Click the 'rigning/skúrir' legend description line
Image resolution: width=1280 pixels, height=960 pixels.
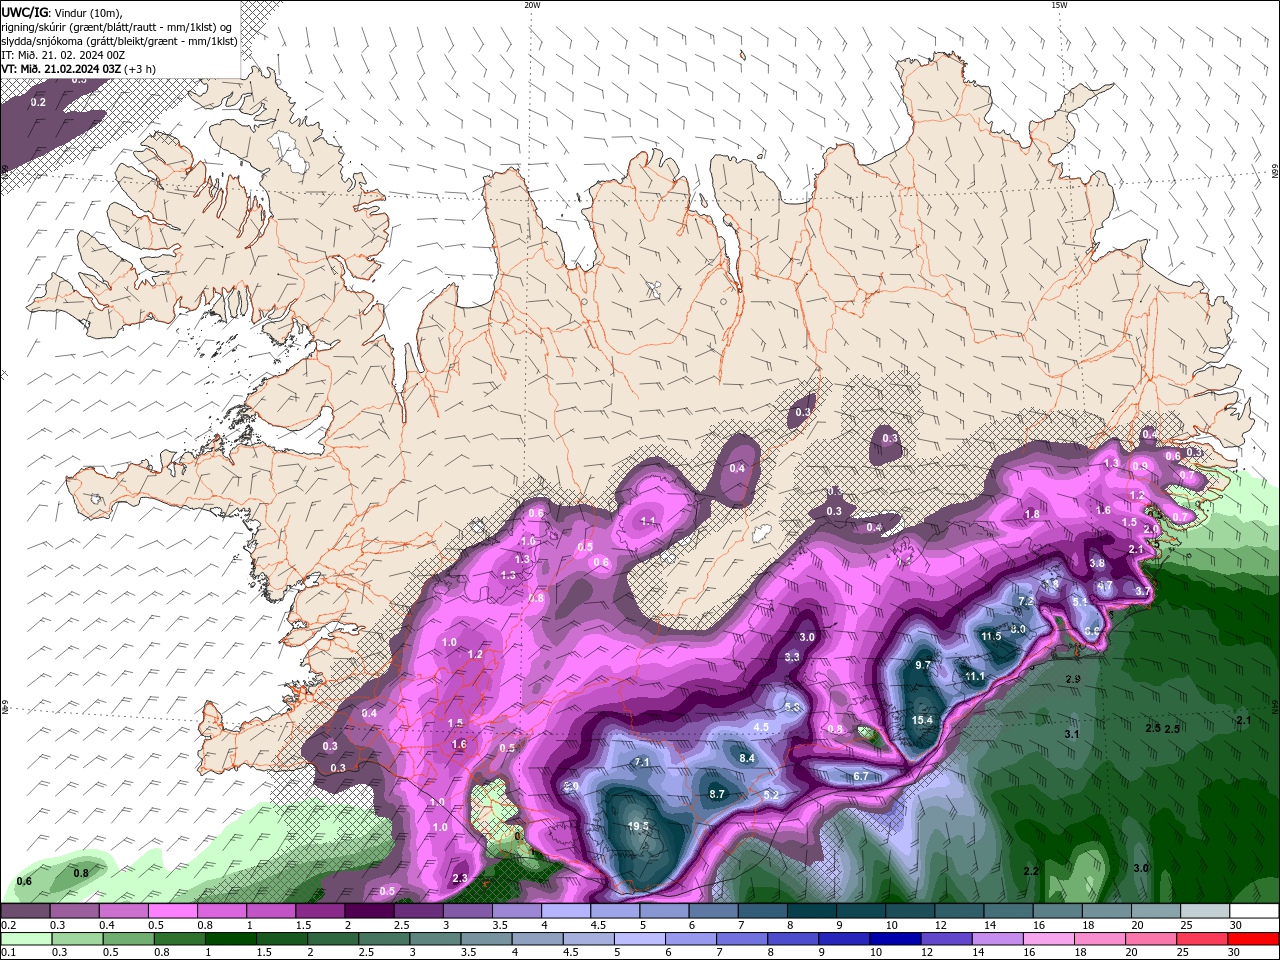click(117, 27)
